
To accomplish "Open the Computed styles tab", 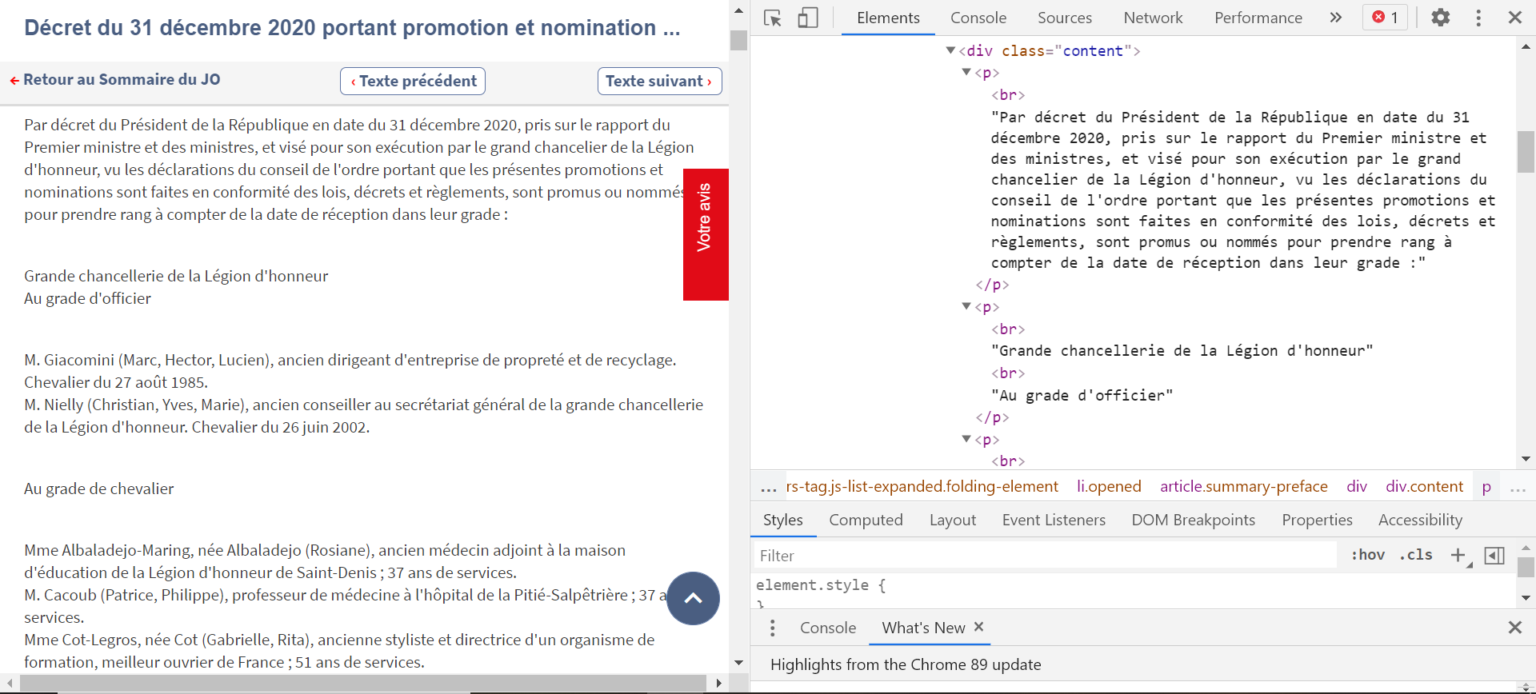I will [x=865, y=520].
